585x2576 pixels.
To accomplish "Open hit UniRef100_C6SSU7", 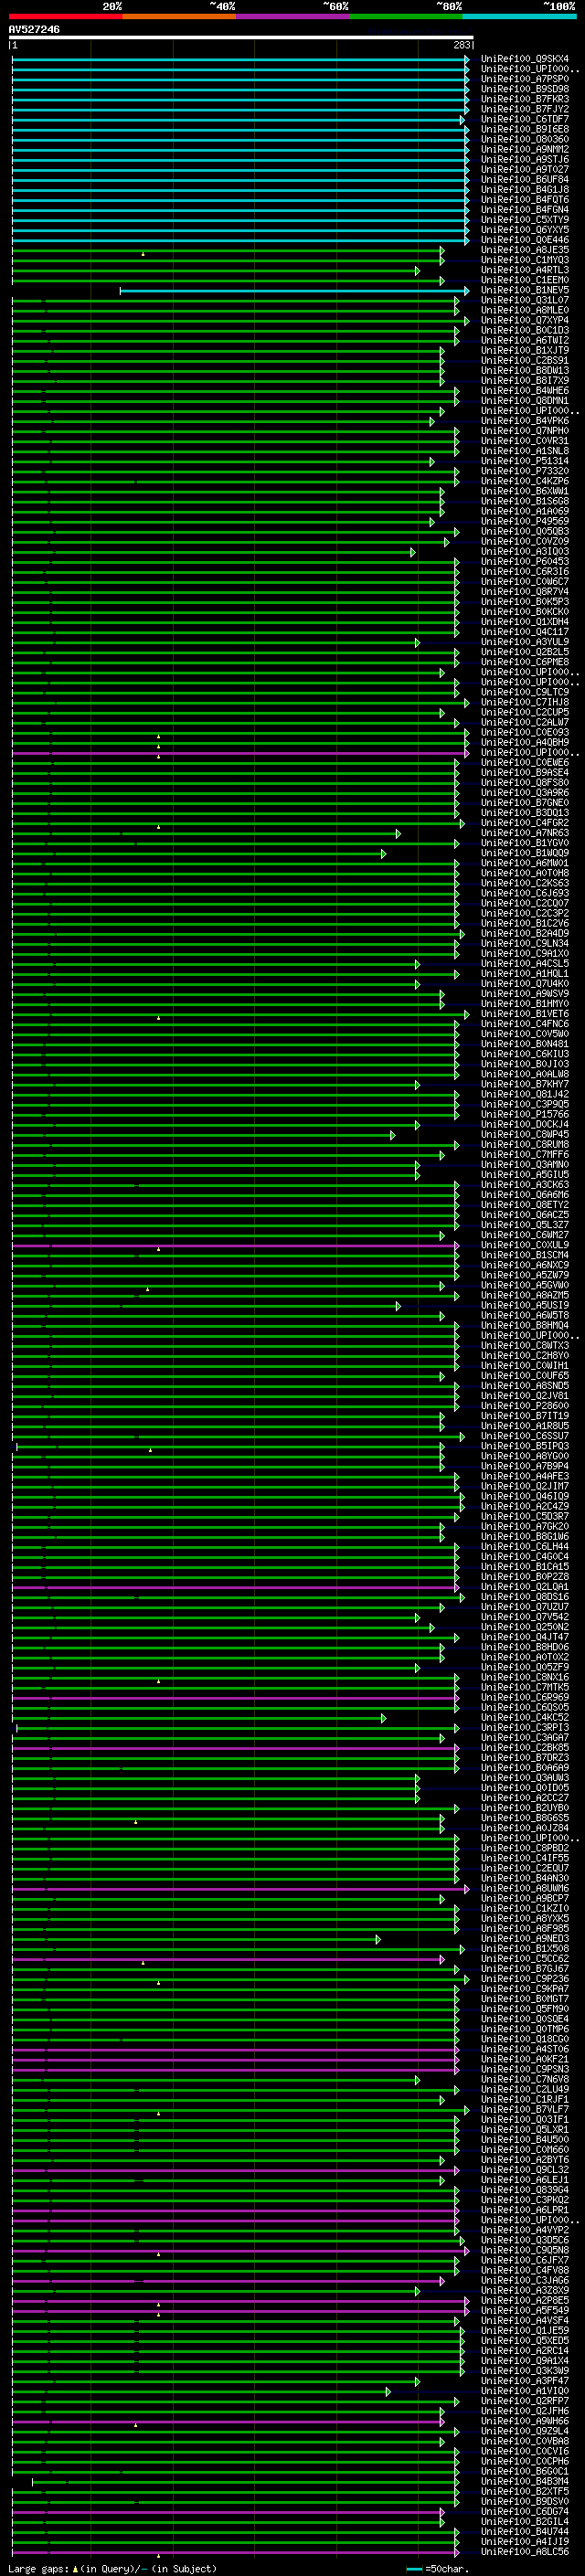I will pyautogui.click(x=525, y=1436).
